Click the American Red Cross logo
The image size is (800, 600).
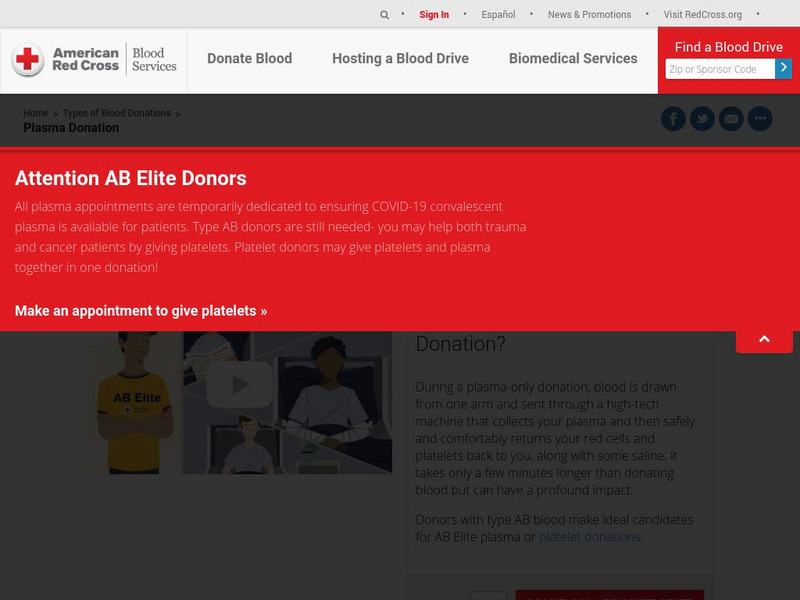pyautogui.click(x=94, y=60)
